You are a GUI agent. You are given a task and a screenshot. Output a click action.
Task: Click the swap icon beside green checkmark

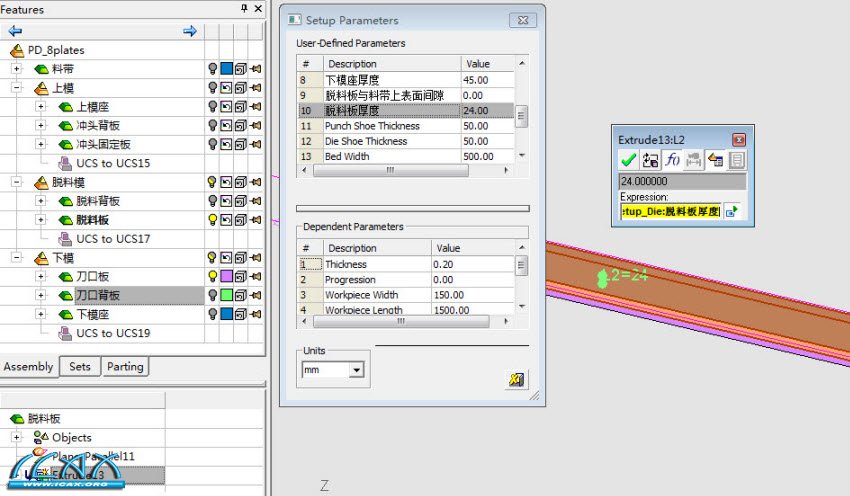(x=650, y=160)
